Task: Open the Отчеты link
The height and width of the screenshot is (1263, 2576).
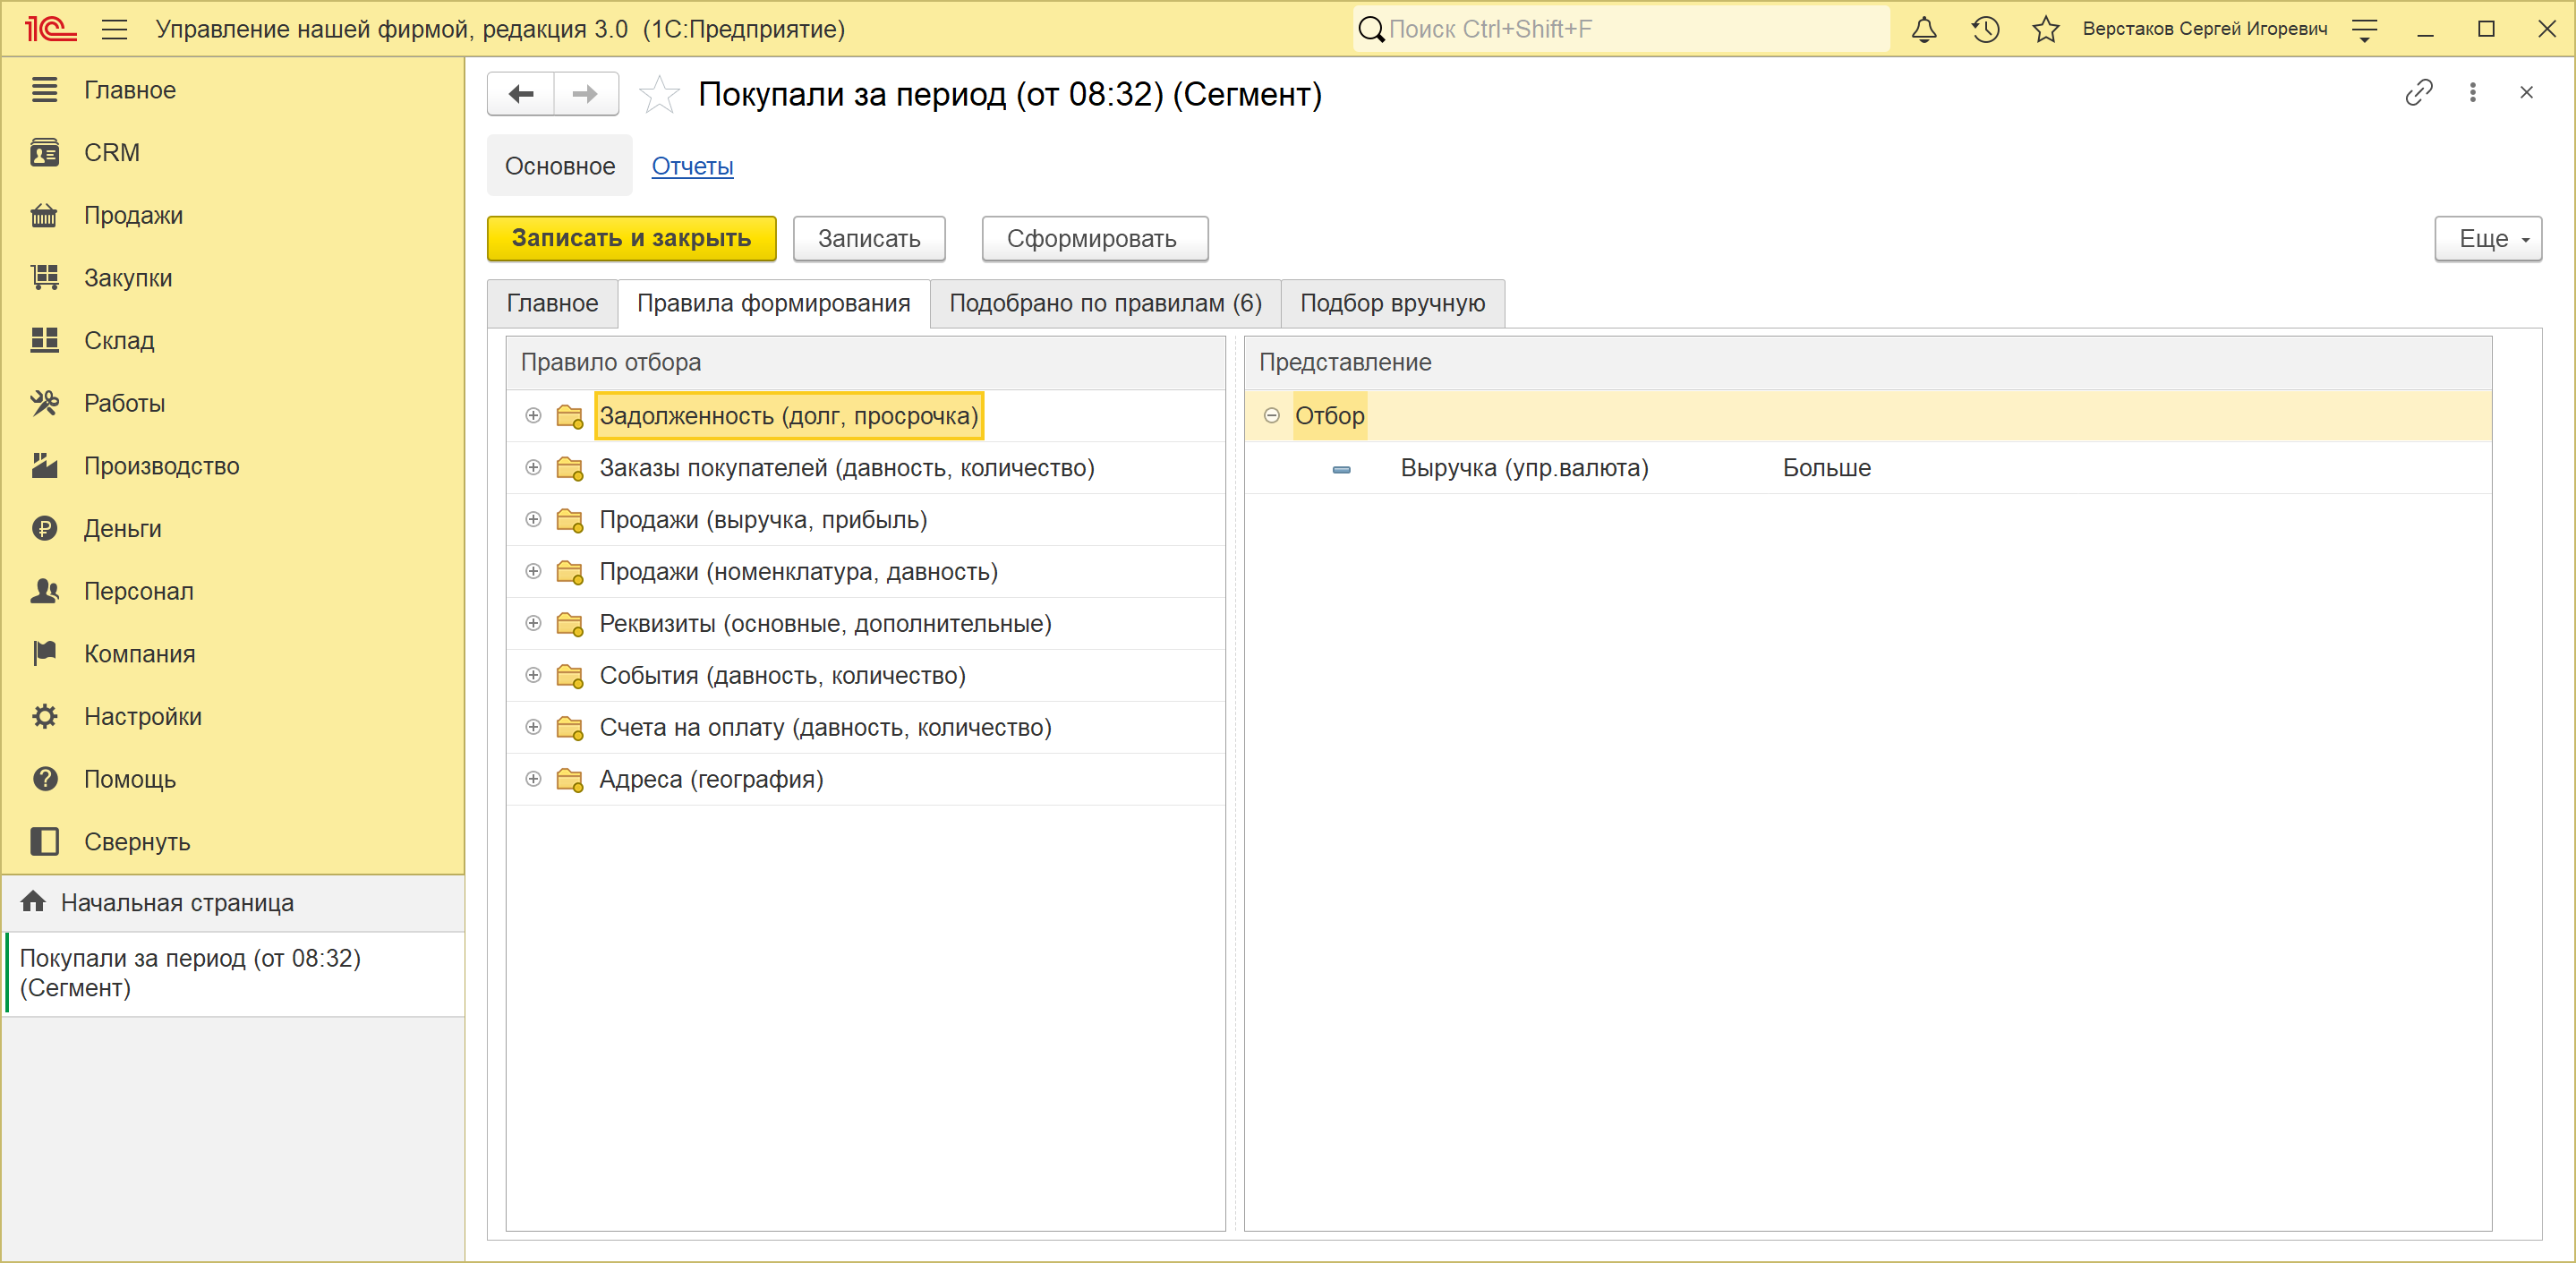Action: (x=692, y=166)
